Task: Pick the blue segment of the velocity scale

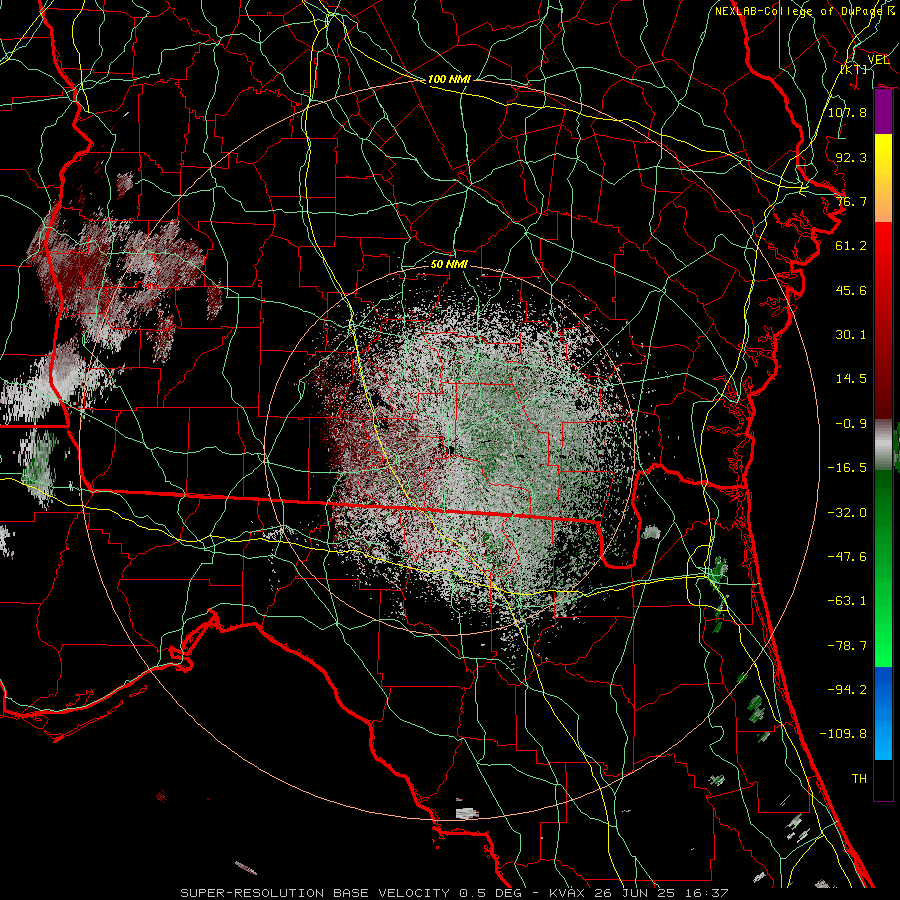Action: pyautogui.click(x=883, y=713)
